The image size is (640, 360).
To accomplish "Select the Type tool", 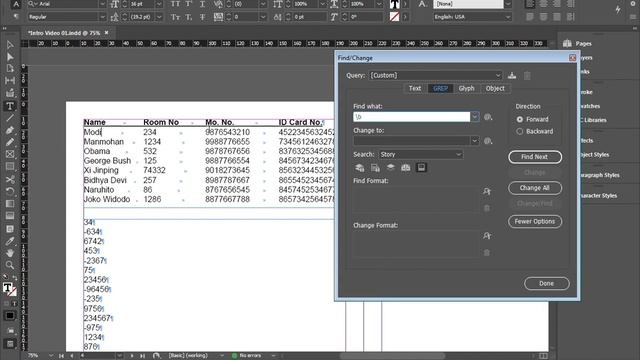I will point(10,106).
